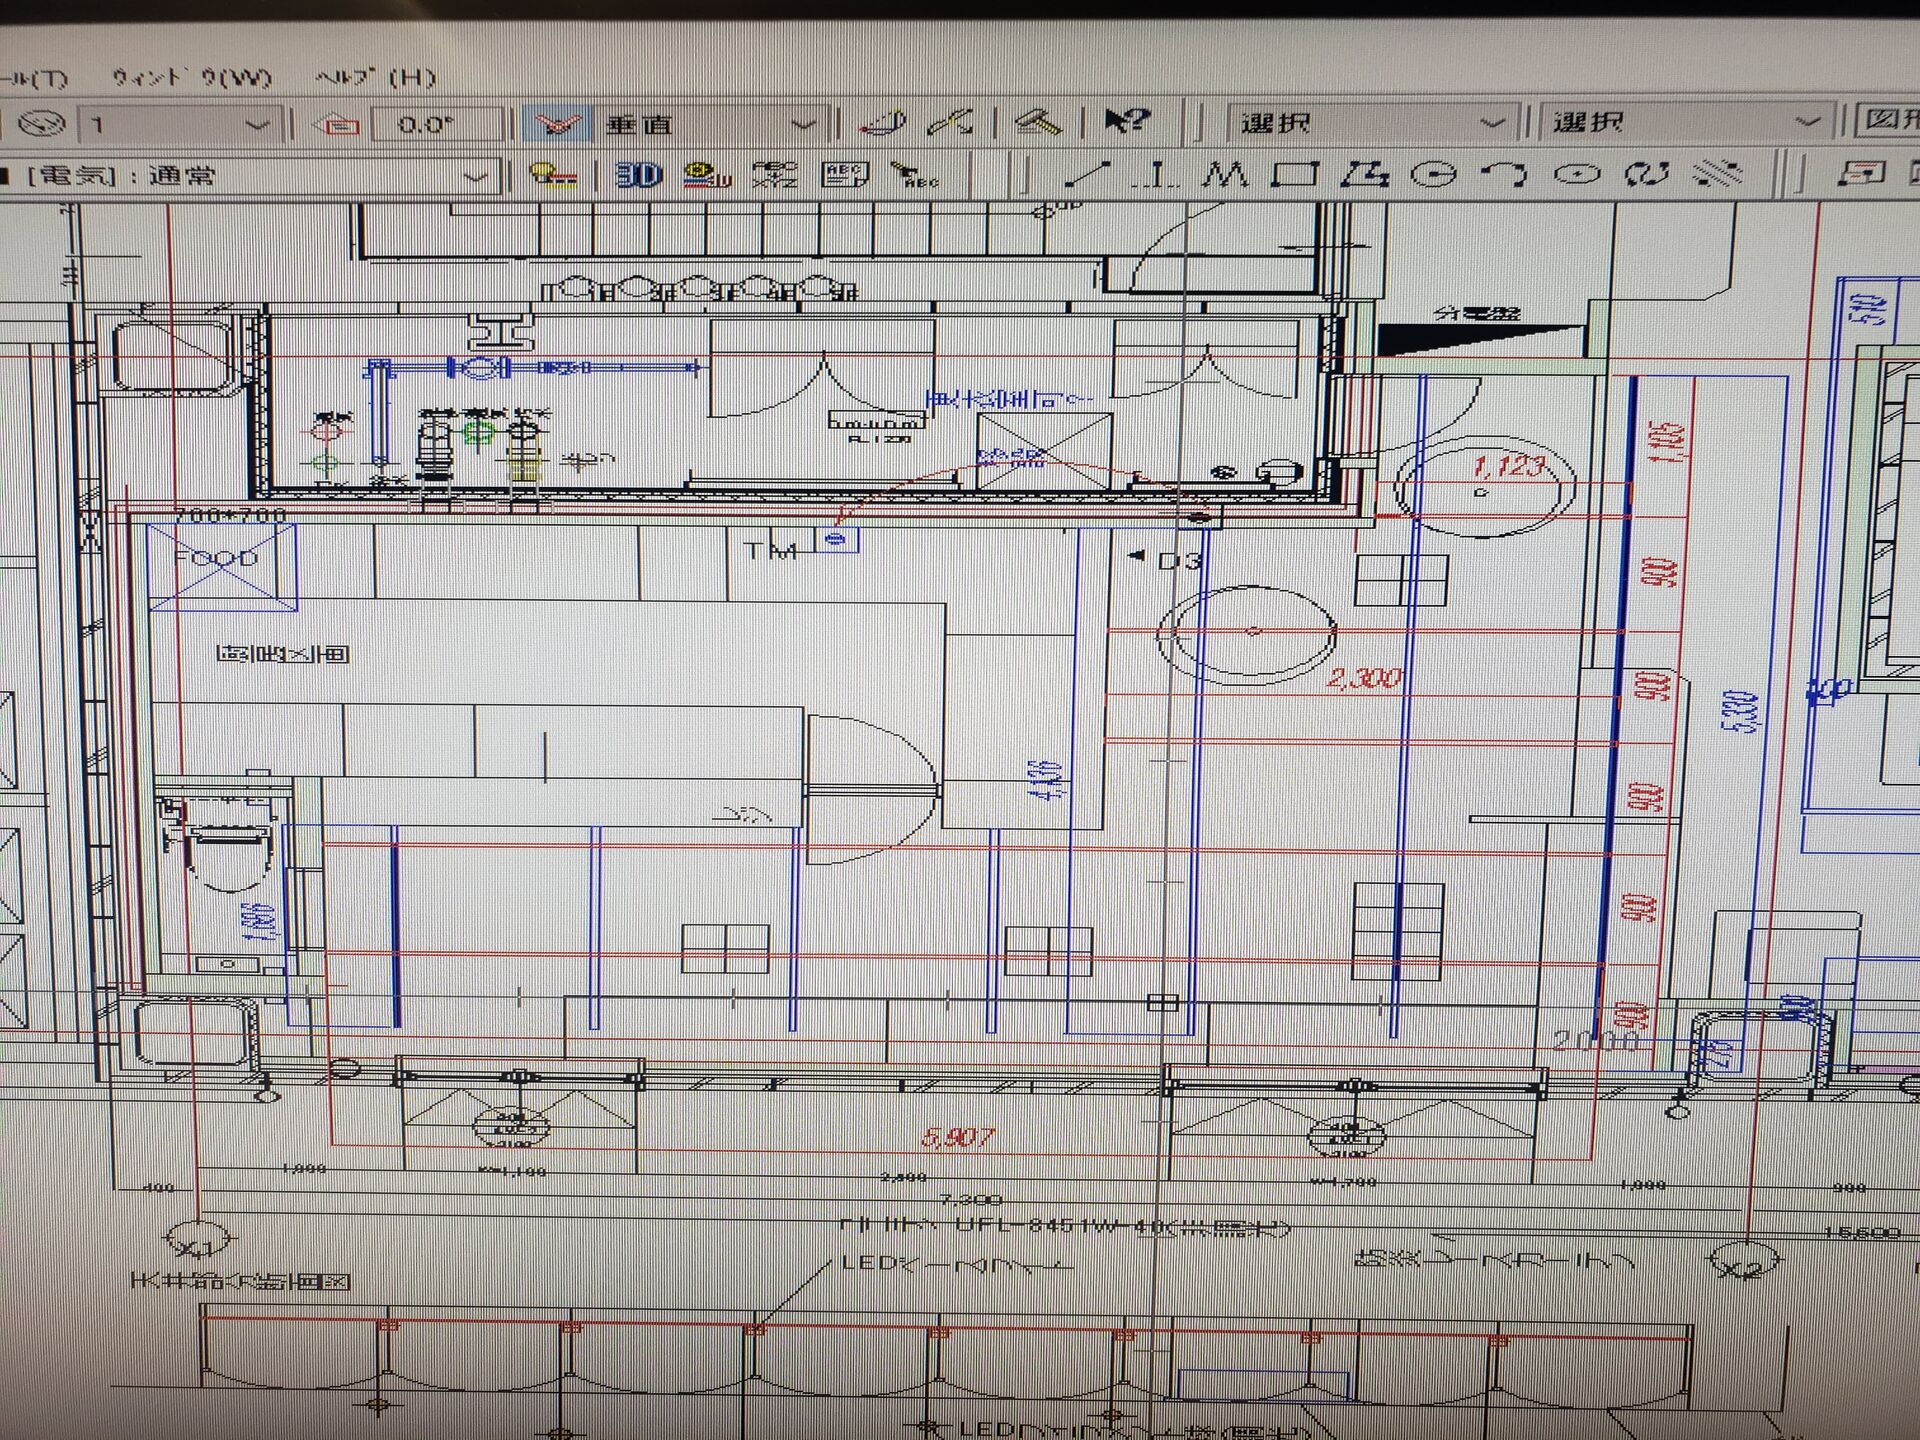Click the blue 3D view icon

click(x=639, y=176)
